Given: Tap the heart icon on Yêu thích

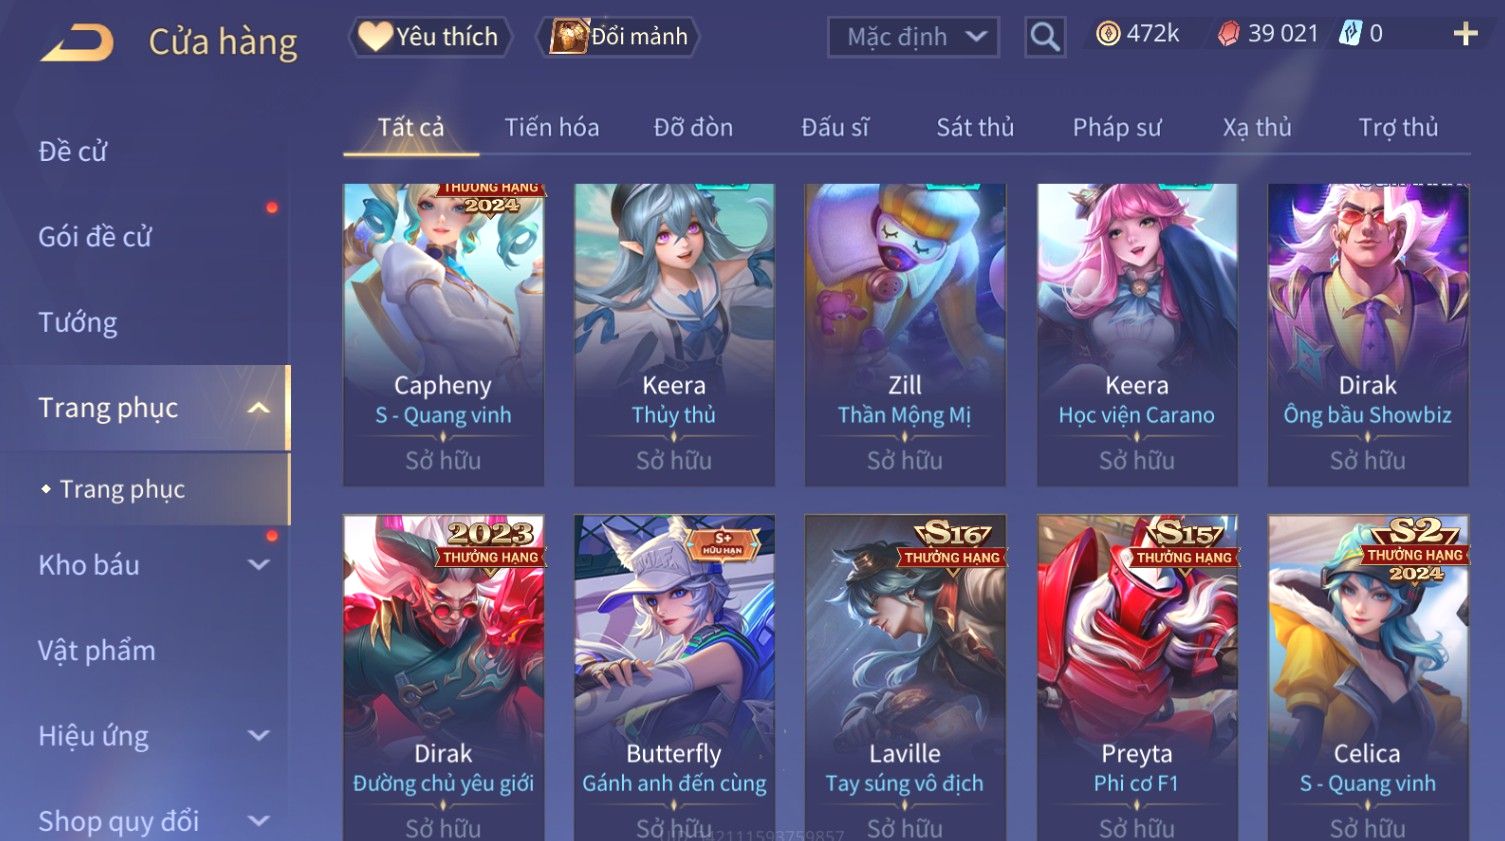Looking at the screenshot, I should coord(375,37).
